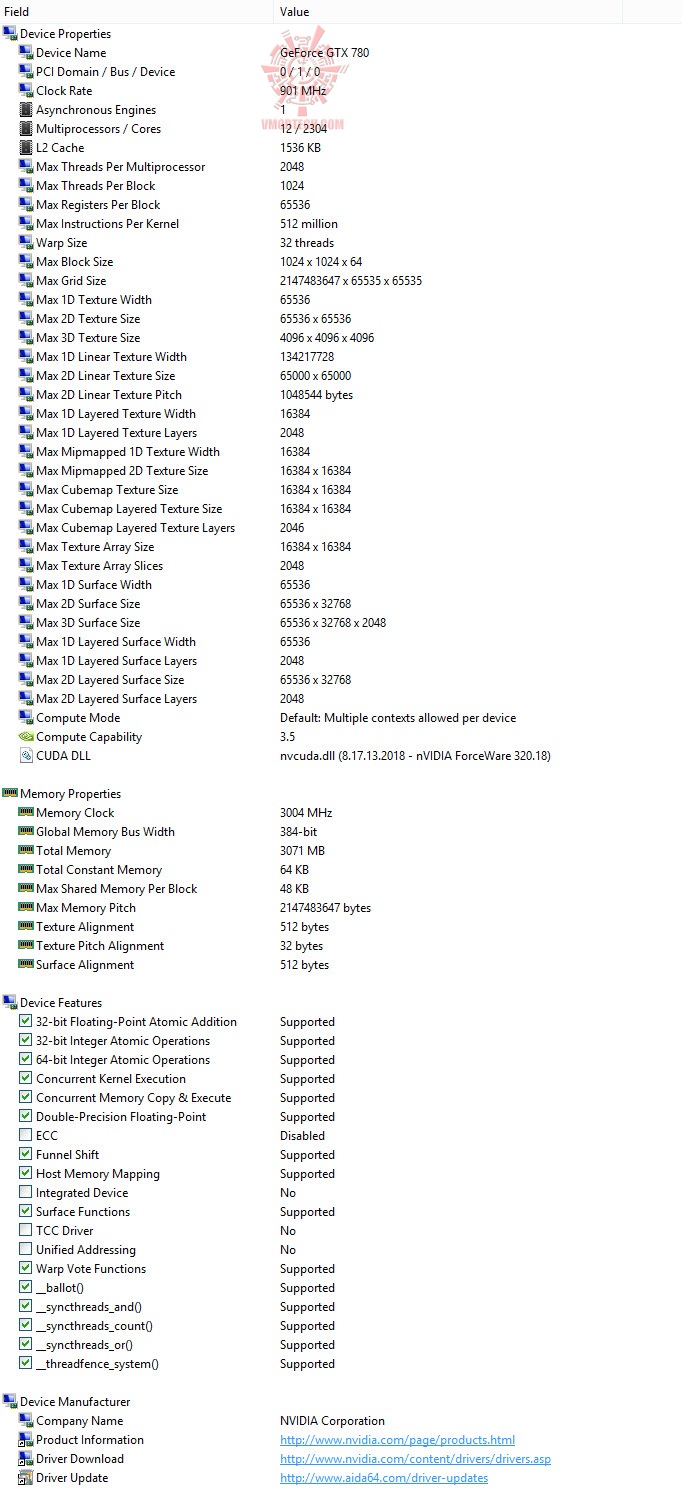This screenshot has width=682, height=1493.
Task: Select the nvcuda.dll ForceWare 320.18 value
Action: point(415,756)
